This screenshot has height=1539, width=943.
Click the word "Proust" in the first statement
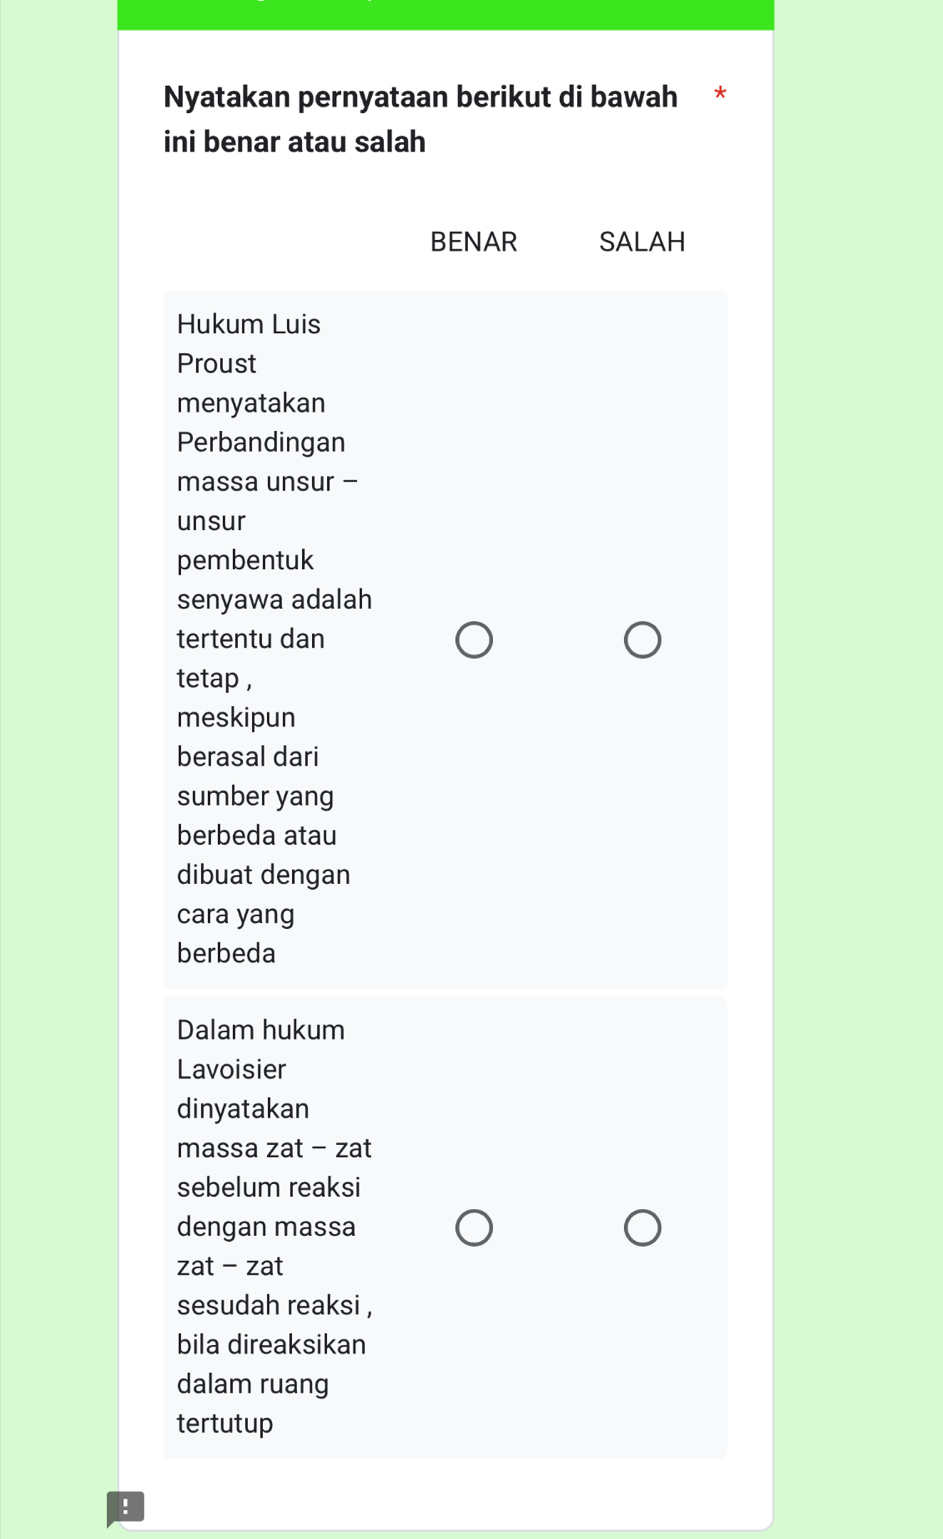coord(217,363)
